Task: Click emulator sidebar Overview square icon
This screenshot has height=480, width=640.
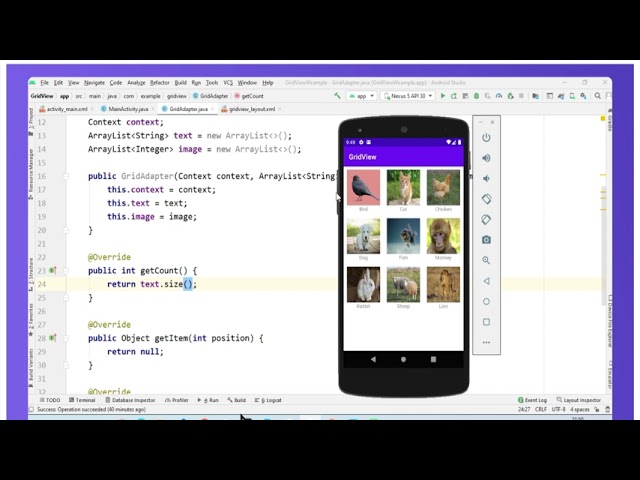Action: click(x=486, y=322)
